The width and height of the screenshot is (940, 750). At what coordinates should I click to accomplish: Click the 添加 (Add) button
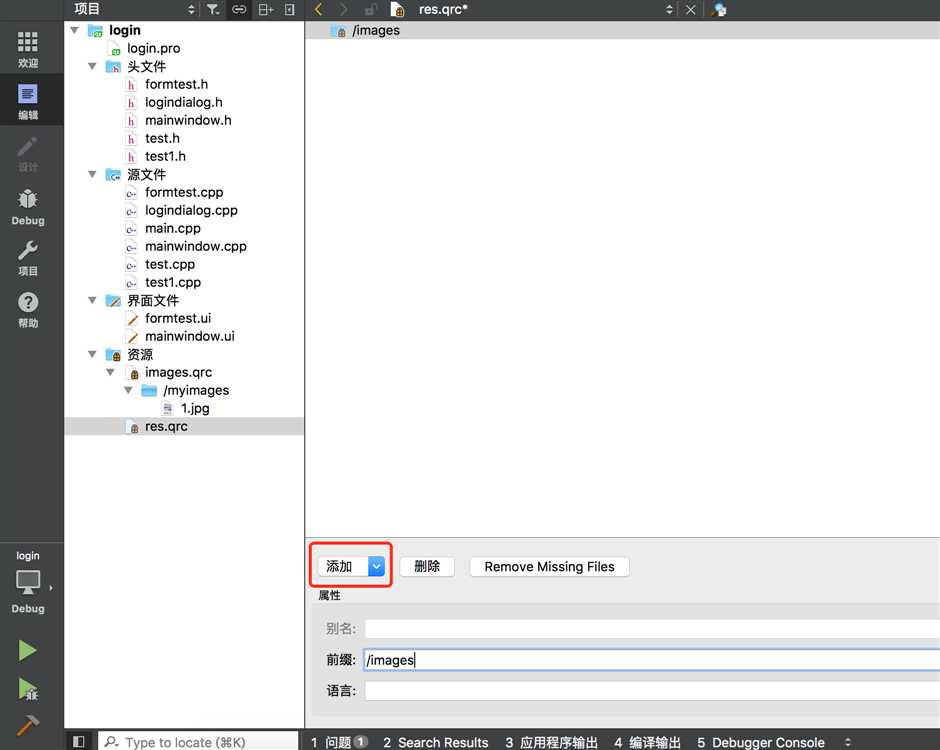[x=342, y=566]
